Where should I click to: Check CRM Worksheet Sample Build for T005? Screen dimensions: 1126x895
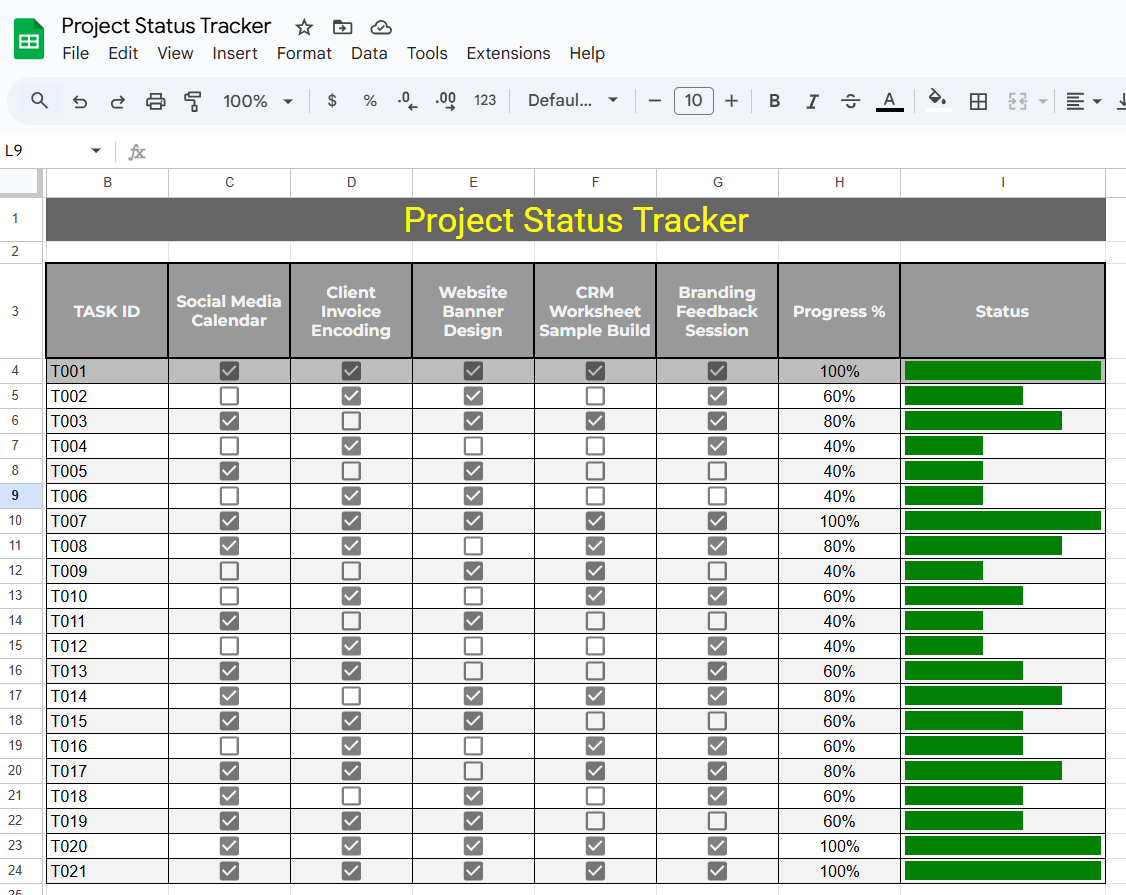(595, 471)
